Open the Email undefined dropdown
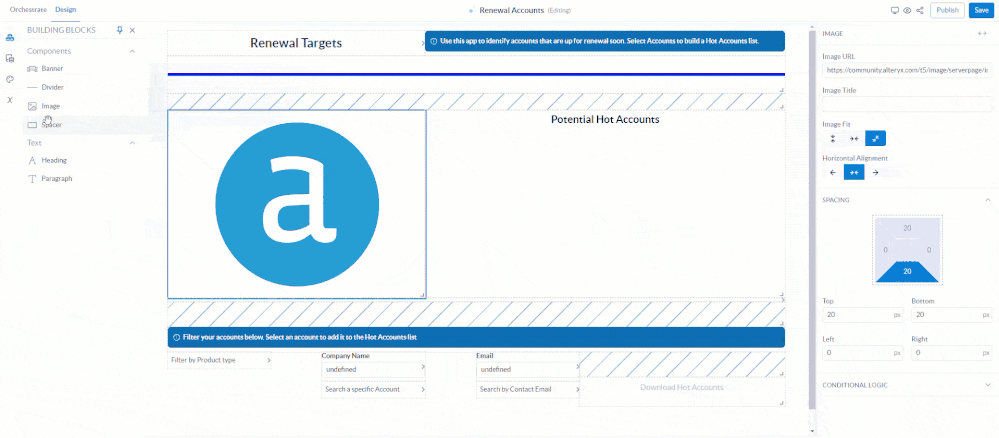 pos(528,369)
